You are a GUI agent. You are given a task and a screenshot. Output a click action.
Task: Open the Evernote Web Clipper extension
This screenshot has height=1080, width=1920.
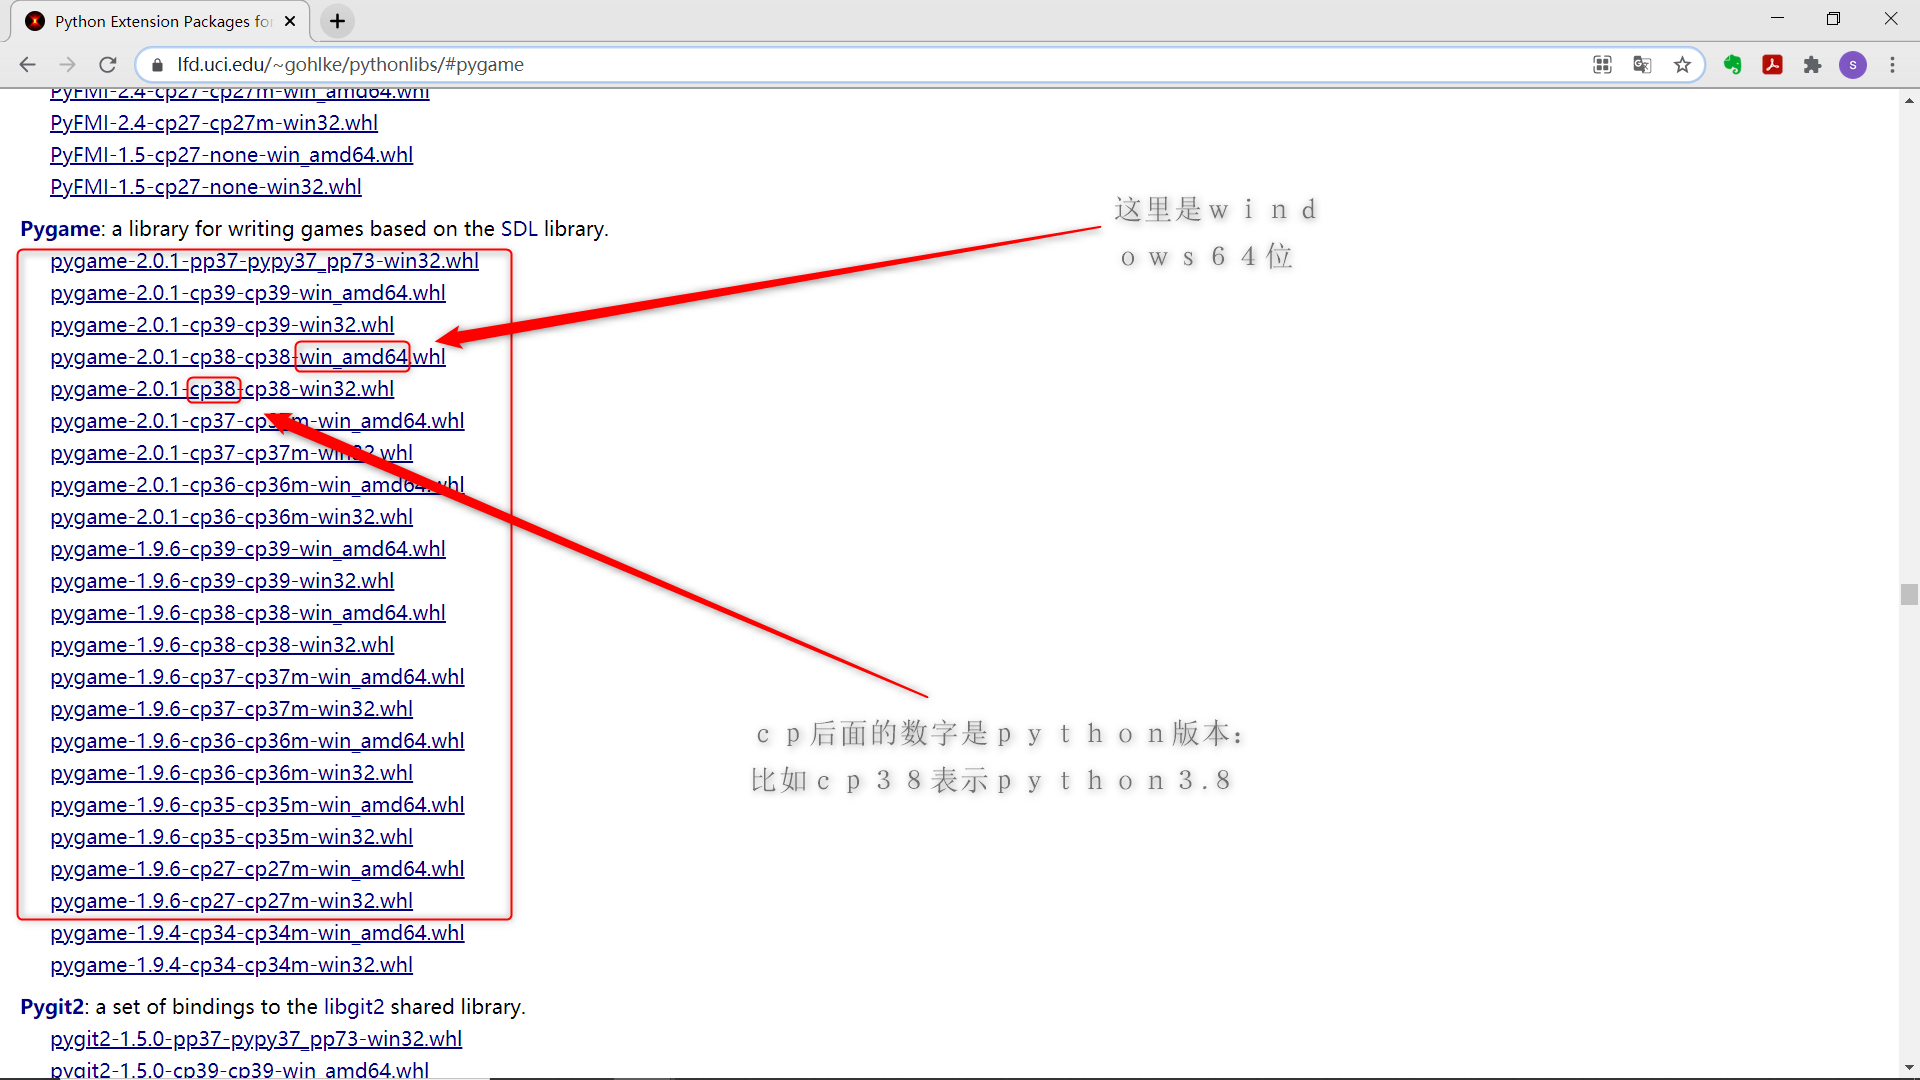coord(1733,64)
